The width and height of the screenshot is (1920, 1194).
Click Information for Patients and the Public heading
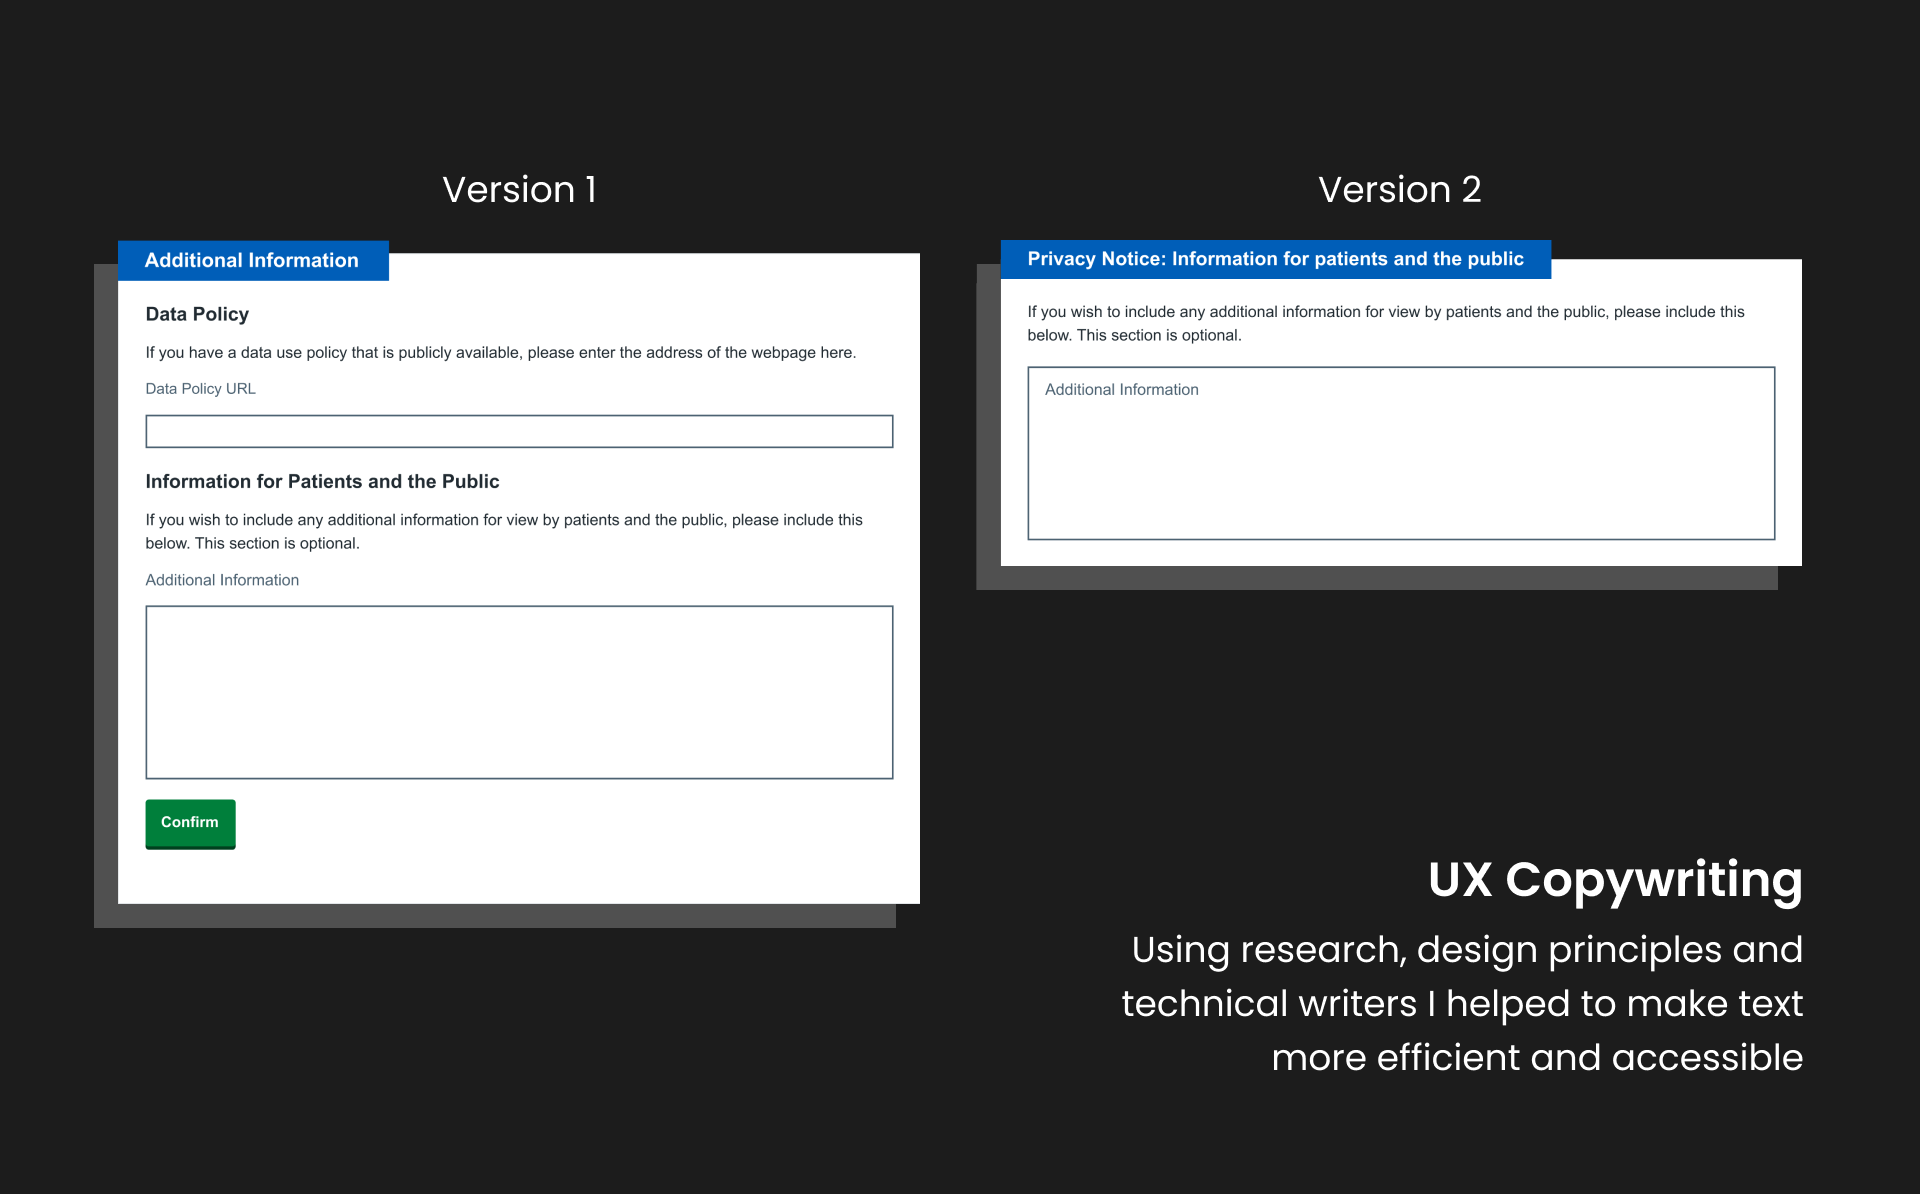322,481
